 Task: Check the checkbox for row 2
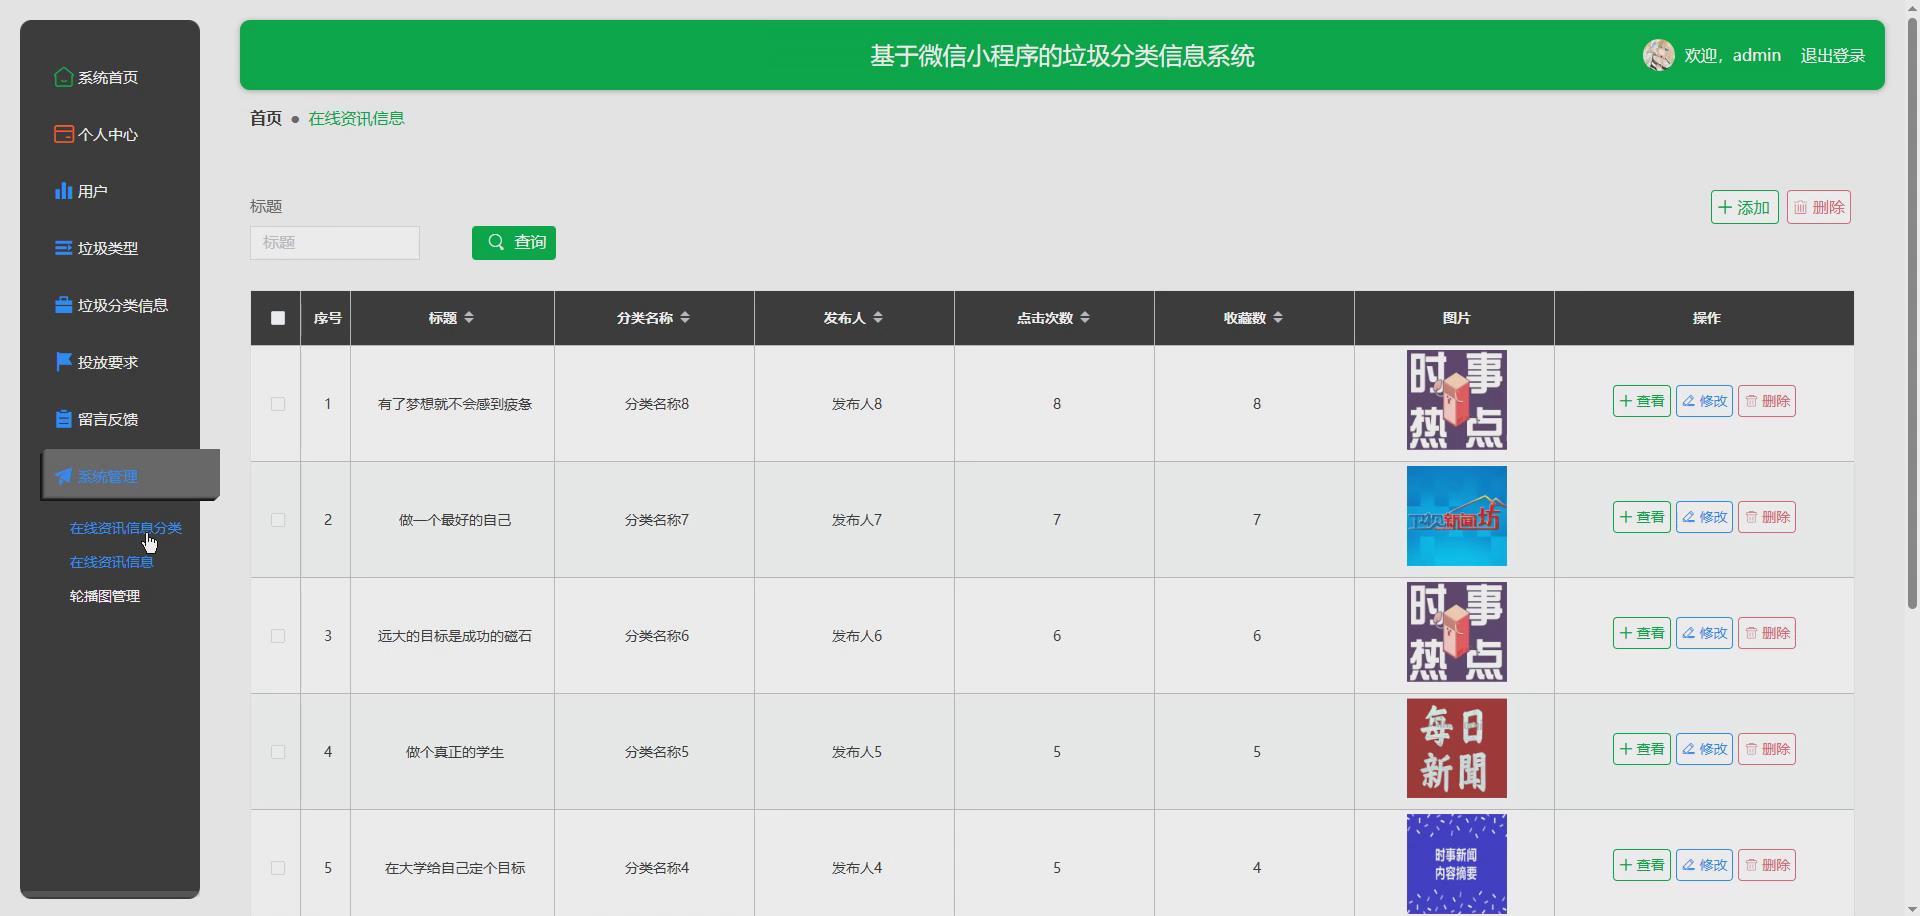(278, 520)
